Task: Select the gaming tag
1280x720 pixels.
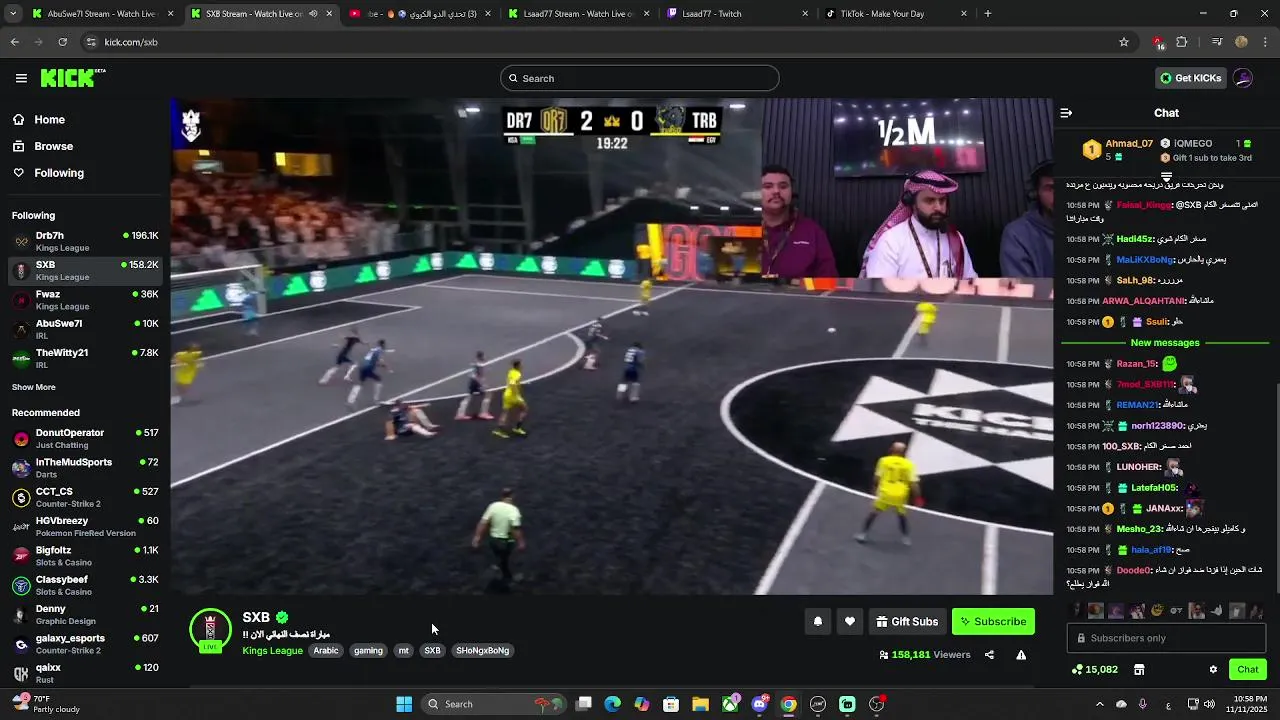Action: point(368,650)
